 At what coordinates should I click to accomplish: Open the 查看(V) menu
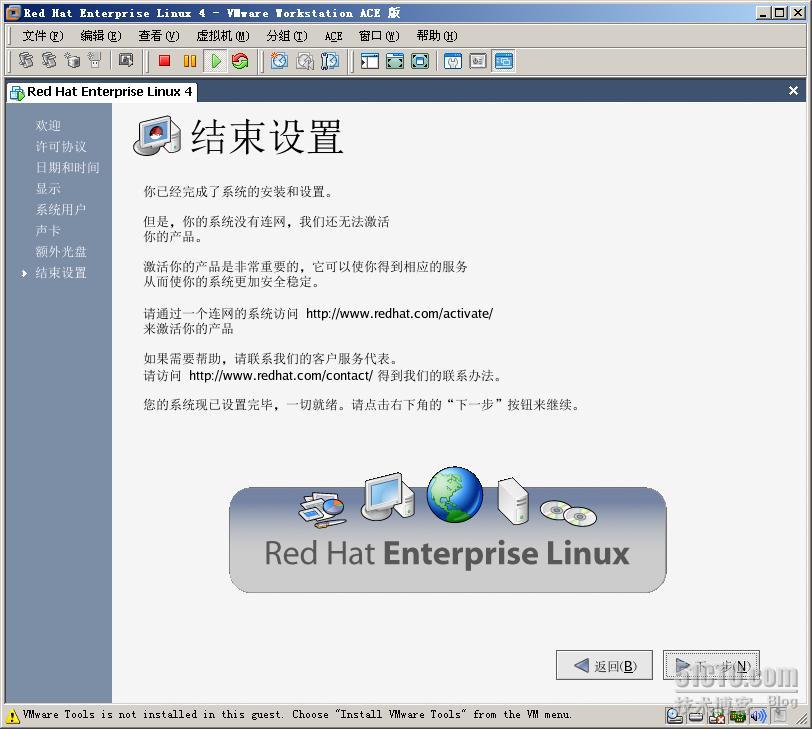click(x=158, y=36)
